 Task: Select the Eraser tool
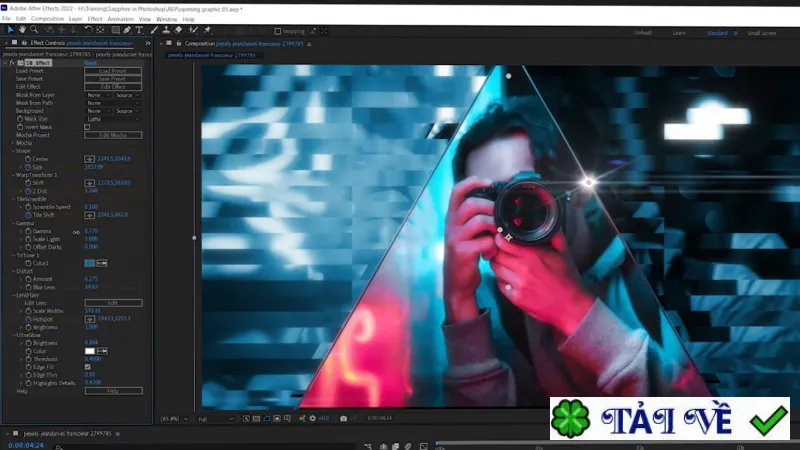[x=178, y=31]
